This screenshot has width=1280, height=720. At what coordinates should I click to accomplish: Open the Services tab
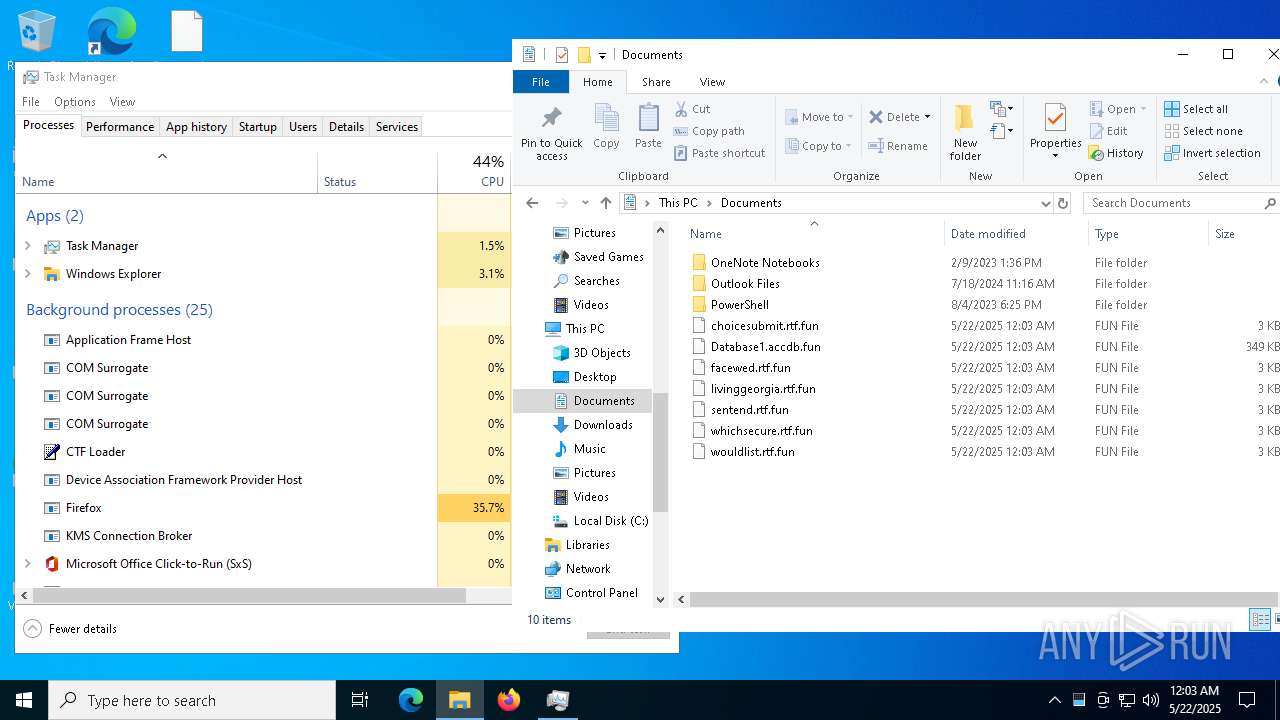pos(396,127)
